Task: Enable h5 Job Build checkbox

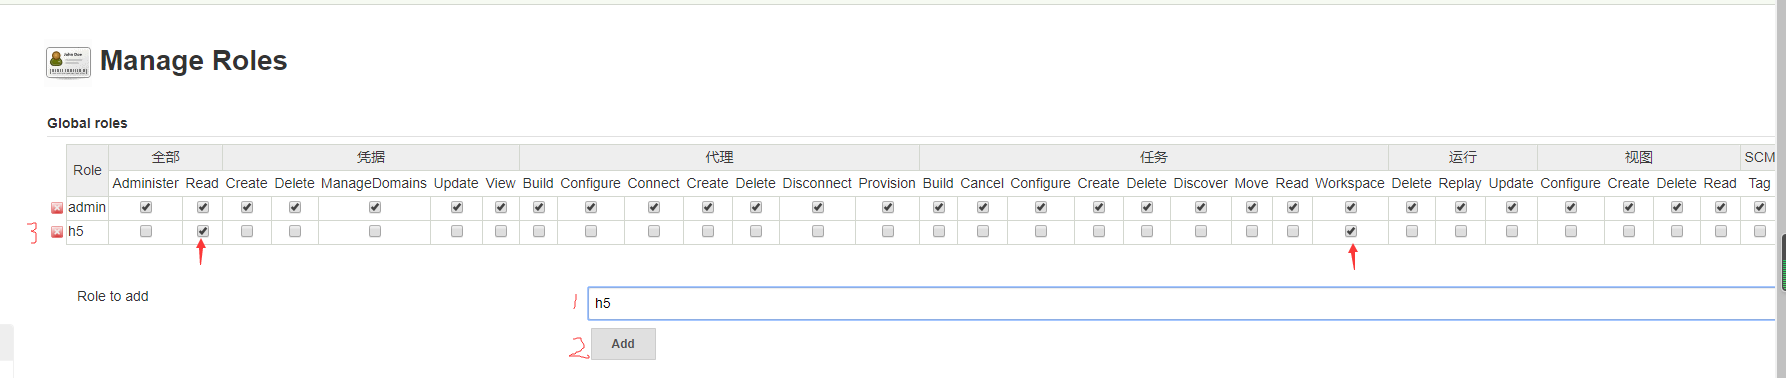Action: click(x=939, y=231)
